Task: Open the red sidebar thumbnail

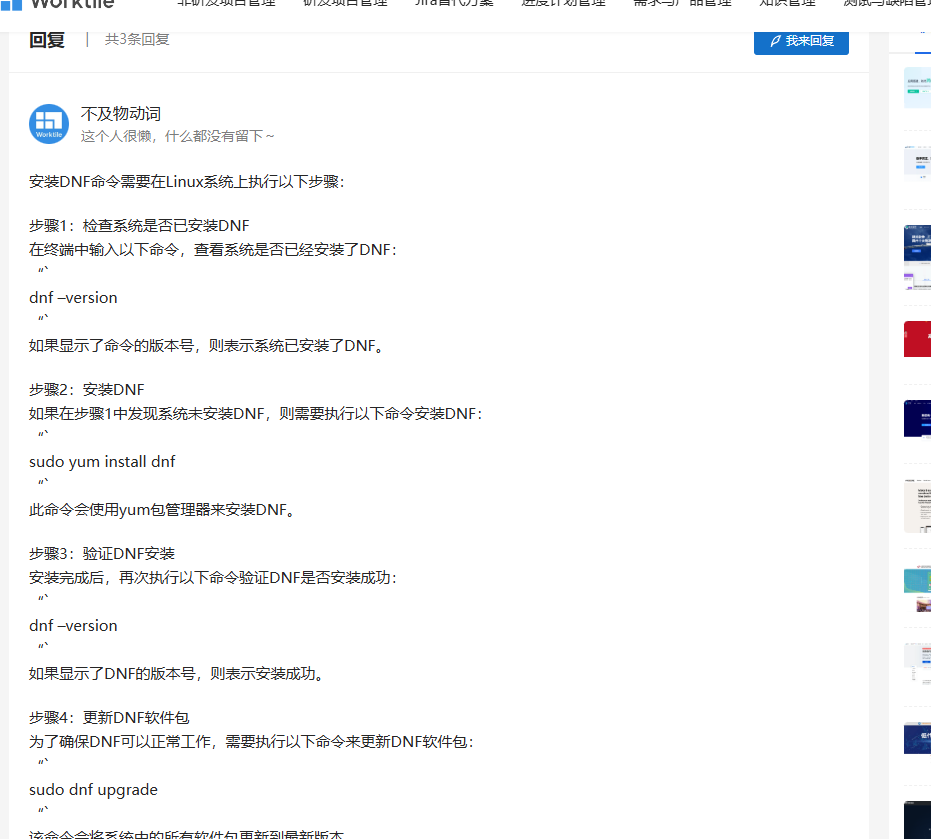Action: (x=917, y=339)
